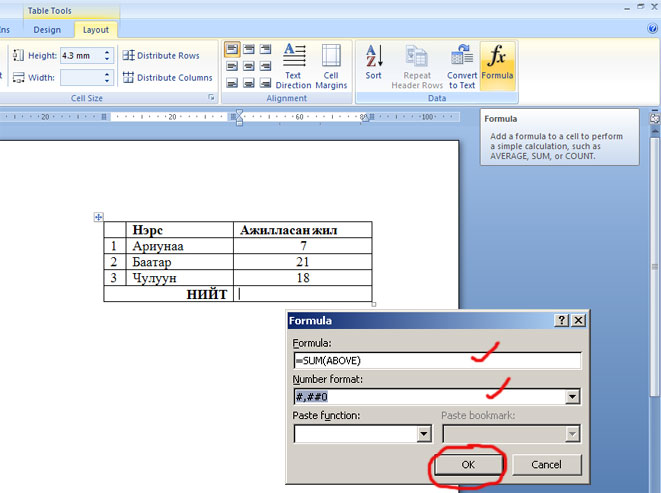The width and height of the screenshot is (661, 493).
Task: Click the Number format input field
Action: [x=430, y=397]
